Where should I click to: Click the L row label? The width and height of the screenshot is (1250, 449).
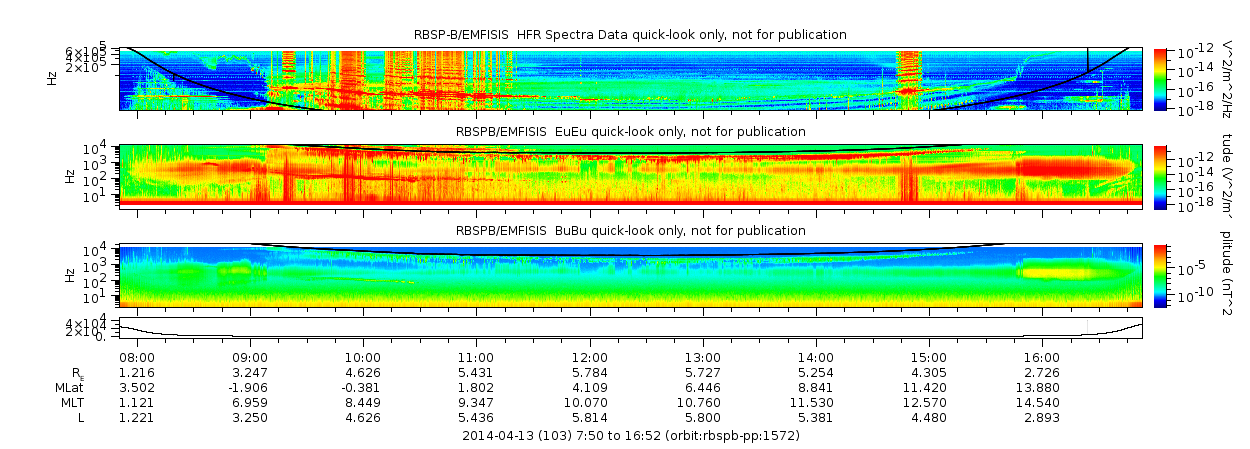80,417
